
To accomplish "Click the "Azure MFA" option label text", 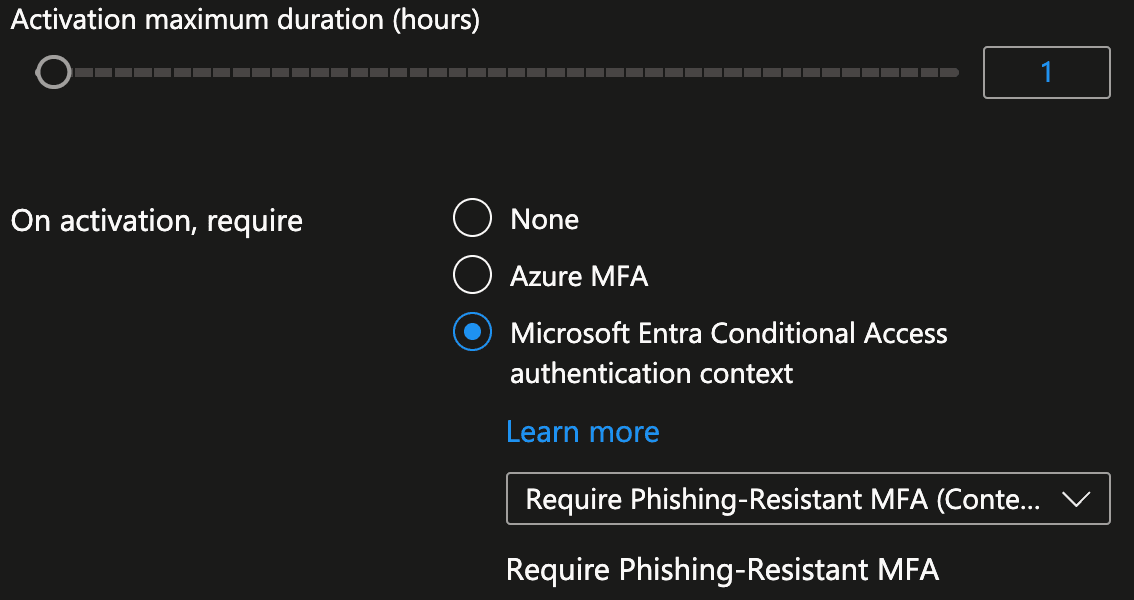I will click(579, 276).
